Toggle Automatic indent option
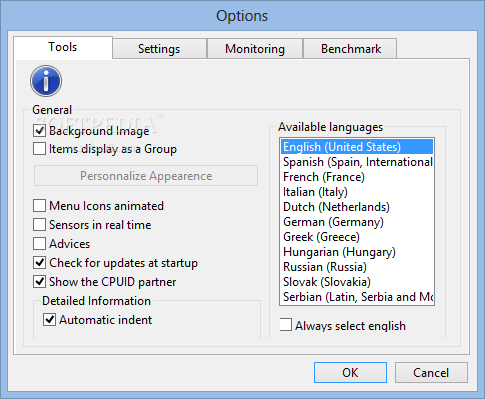Viewport: 485px width, 399px height. coord(49,320)
